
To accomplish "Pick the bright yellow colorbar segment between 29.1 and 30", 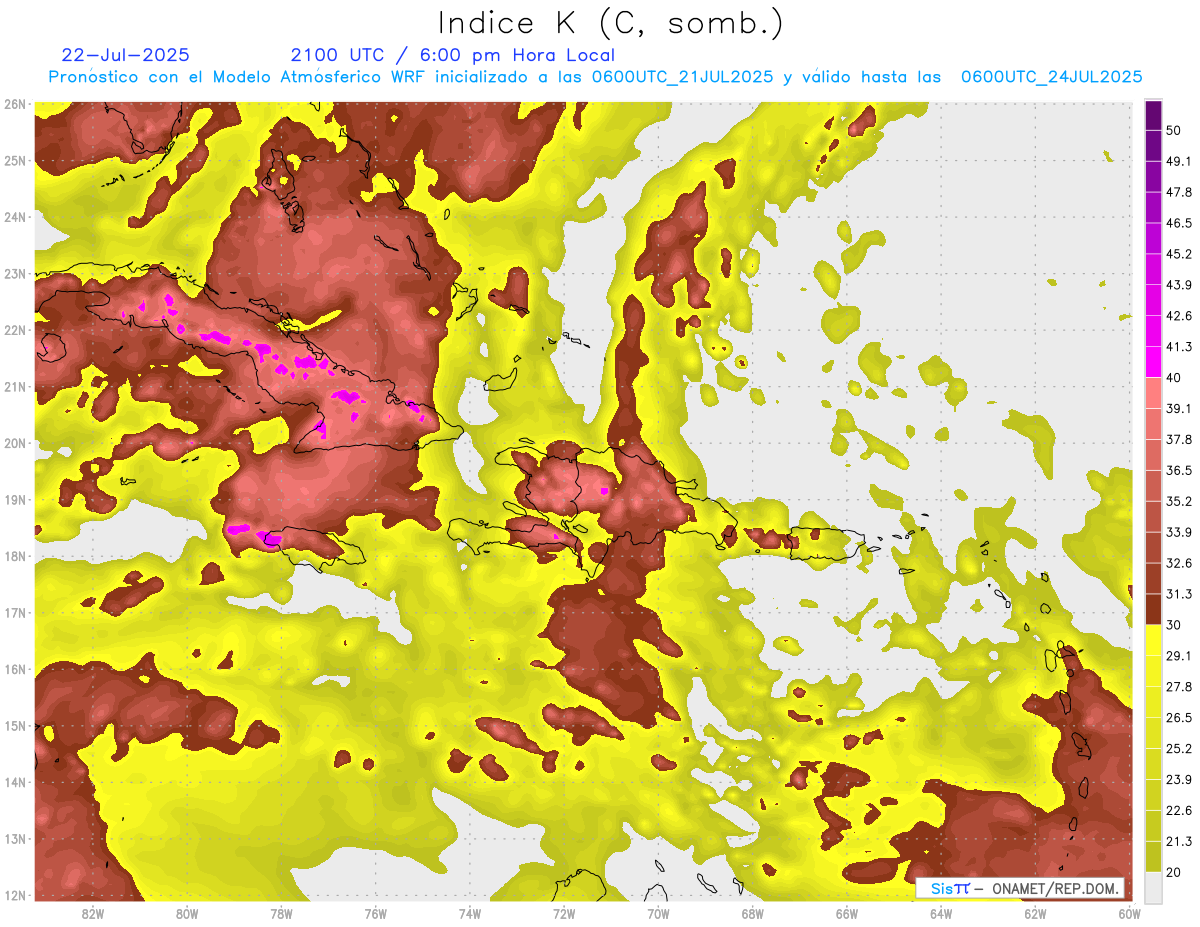I will pyautogui.click(x=1153, y=640).
